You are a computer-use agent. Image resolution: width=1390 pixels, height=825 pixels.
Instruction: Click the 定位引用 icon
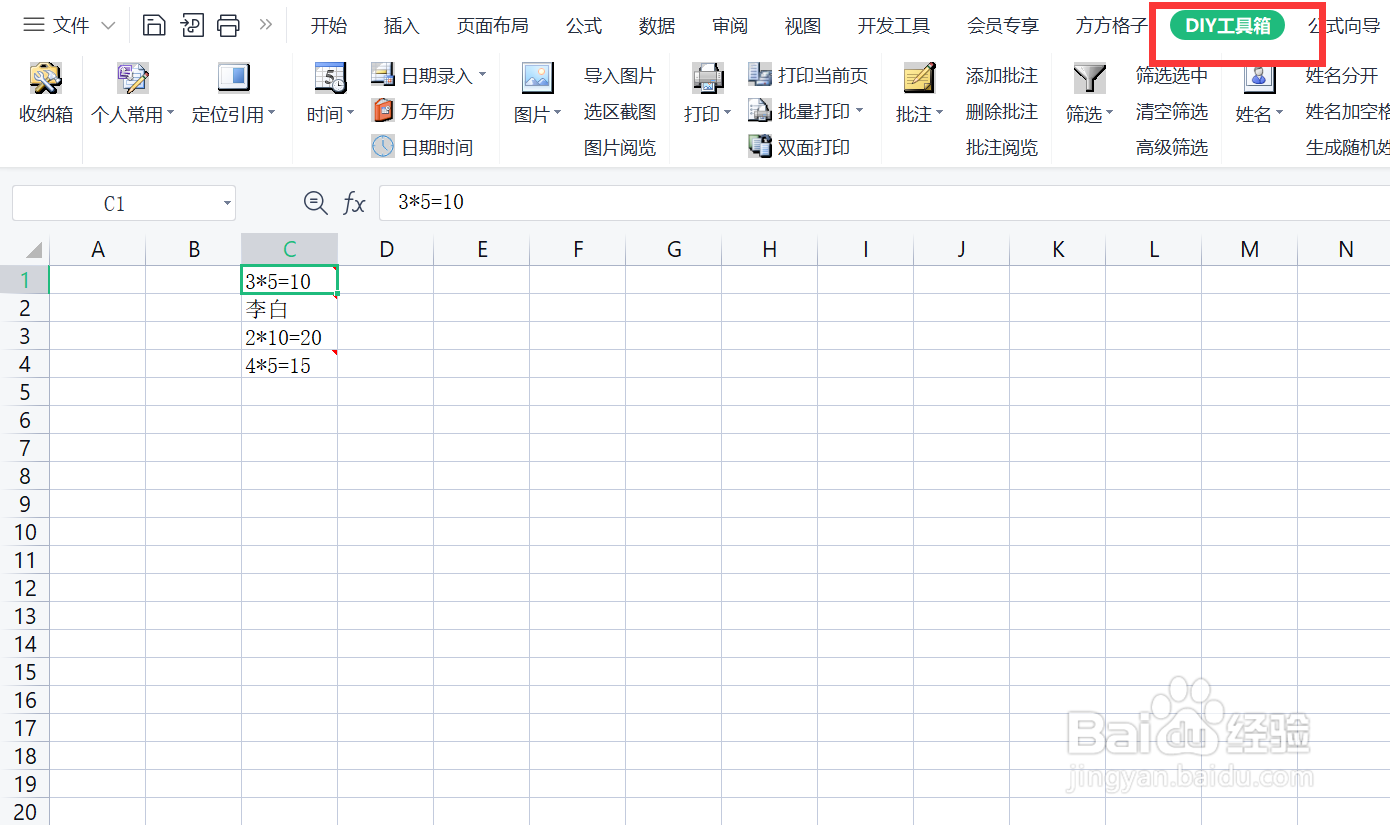click(x=233, y=78)
